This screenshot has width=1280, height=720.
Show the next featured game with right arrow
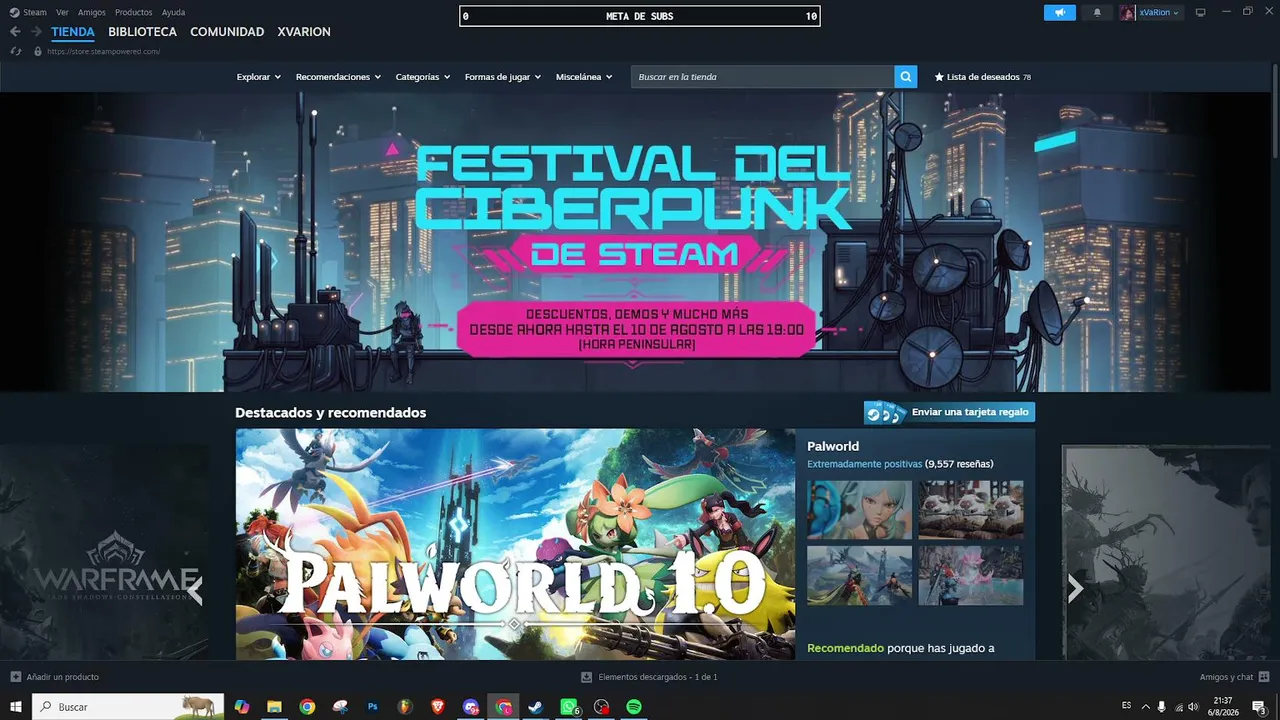coord(1075,589)
